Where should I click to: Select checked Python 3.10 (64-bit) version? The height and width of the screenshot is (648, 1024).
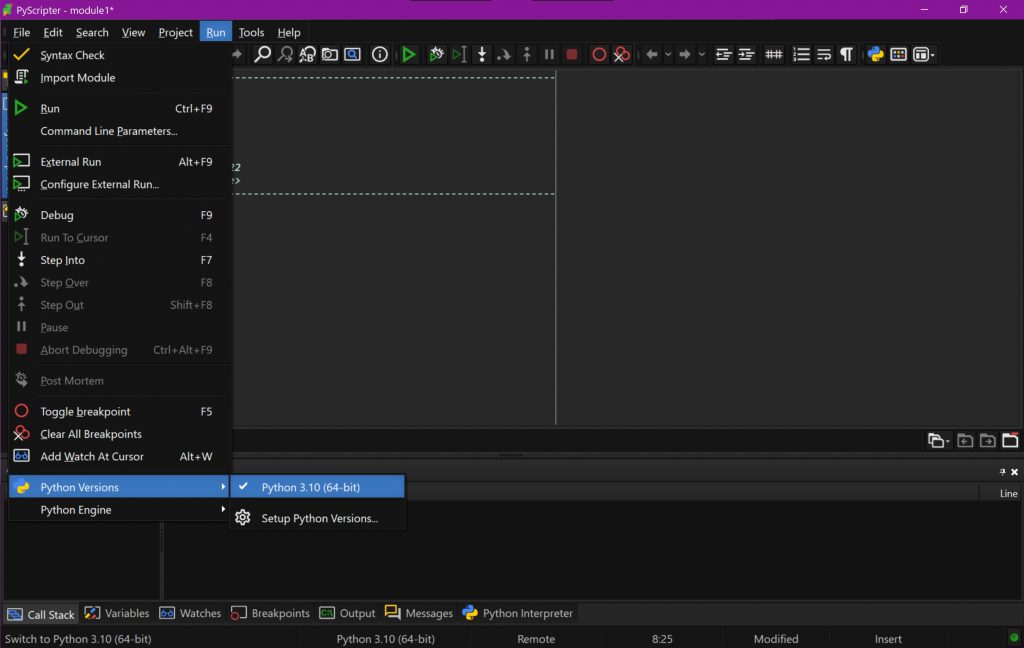317,487
